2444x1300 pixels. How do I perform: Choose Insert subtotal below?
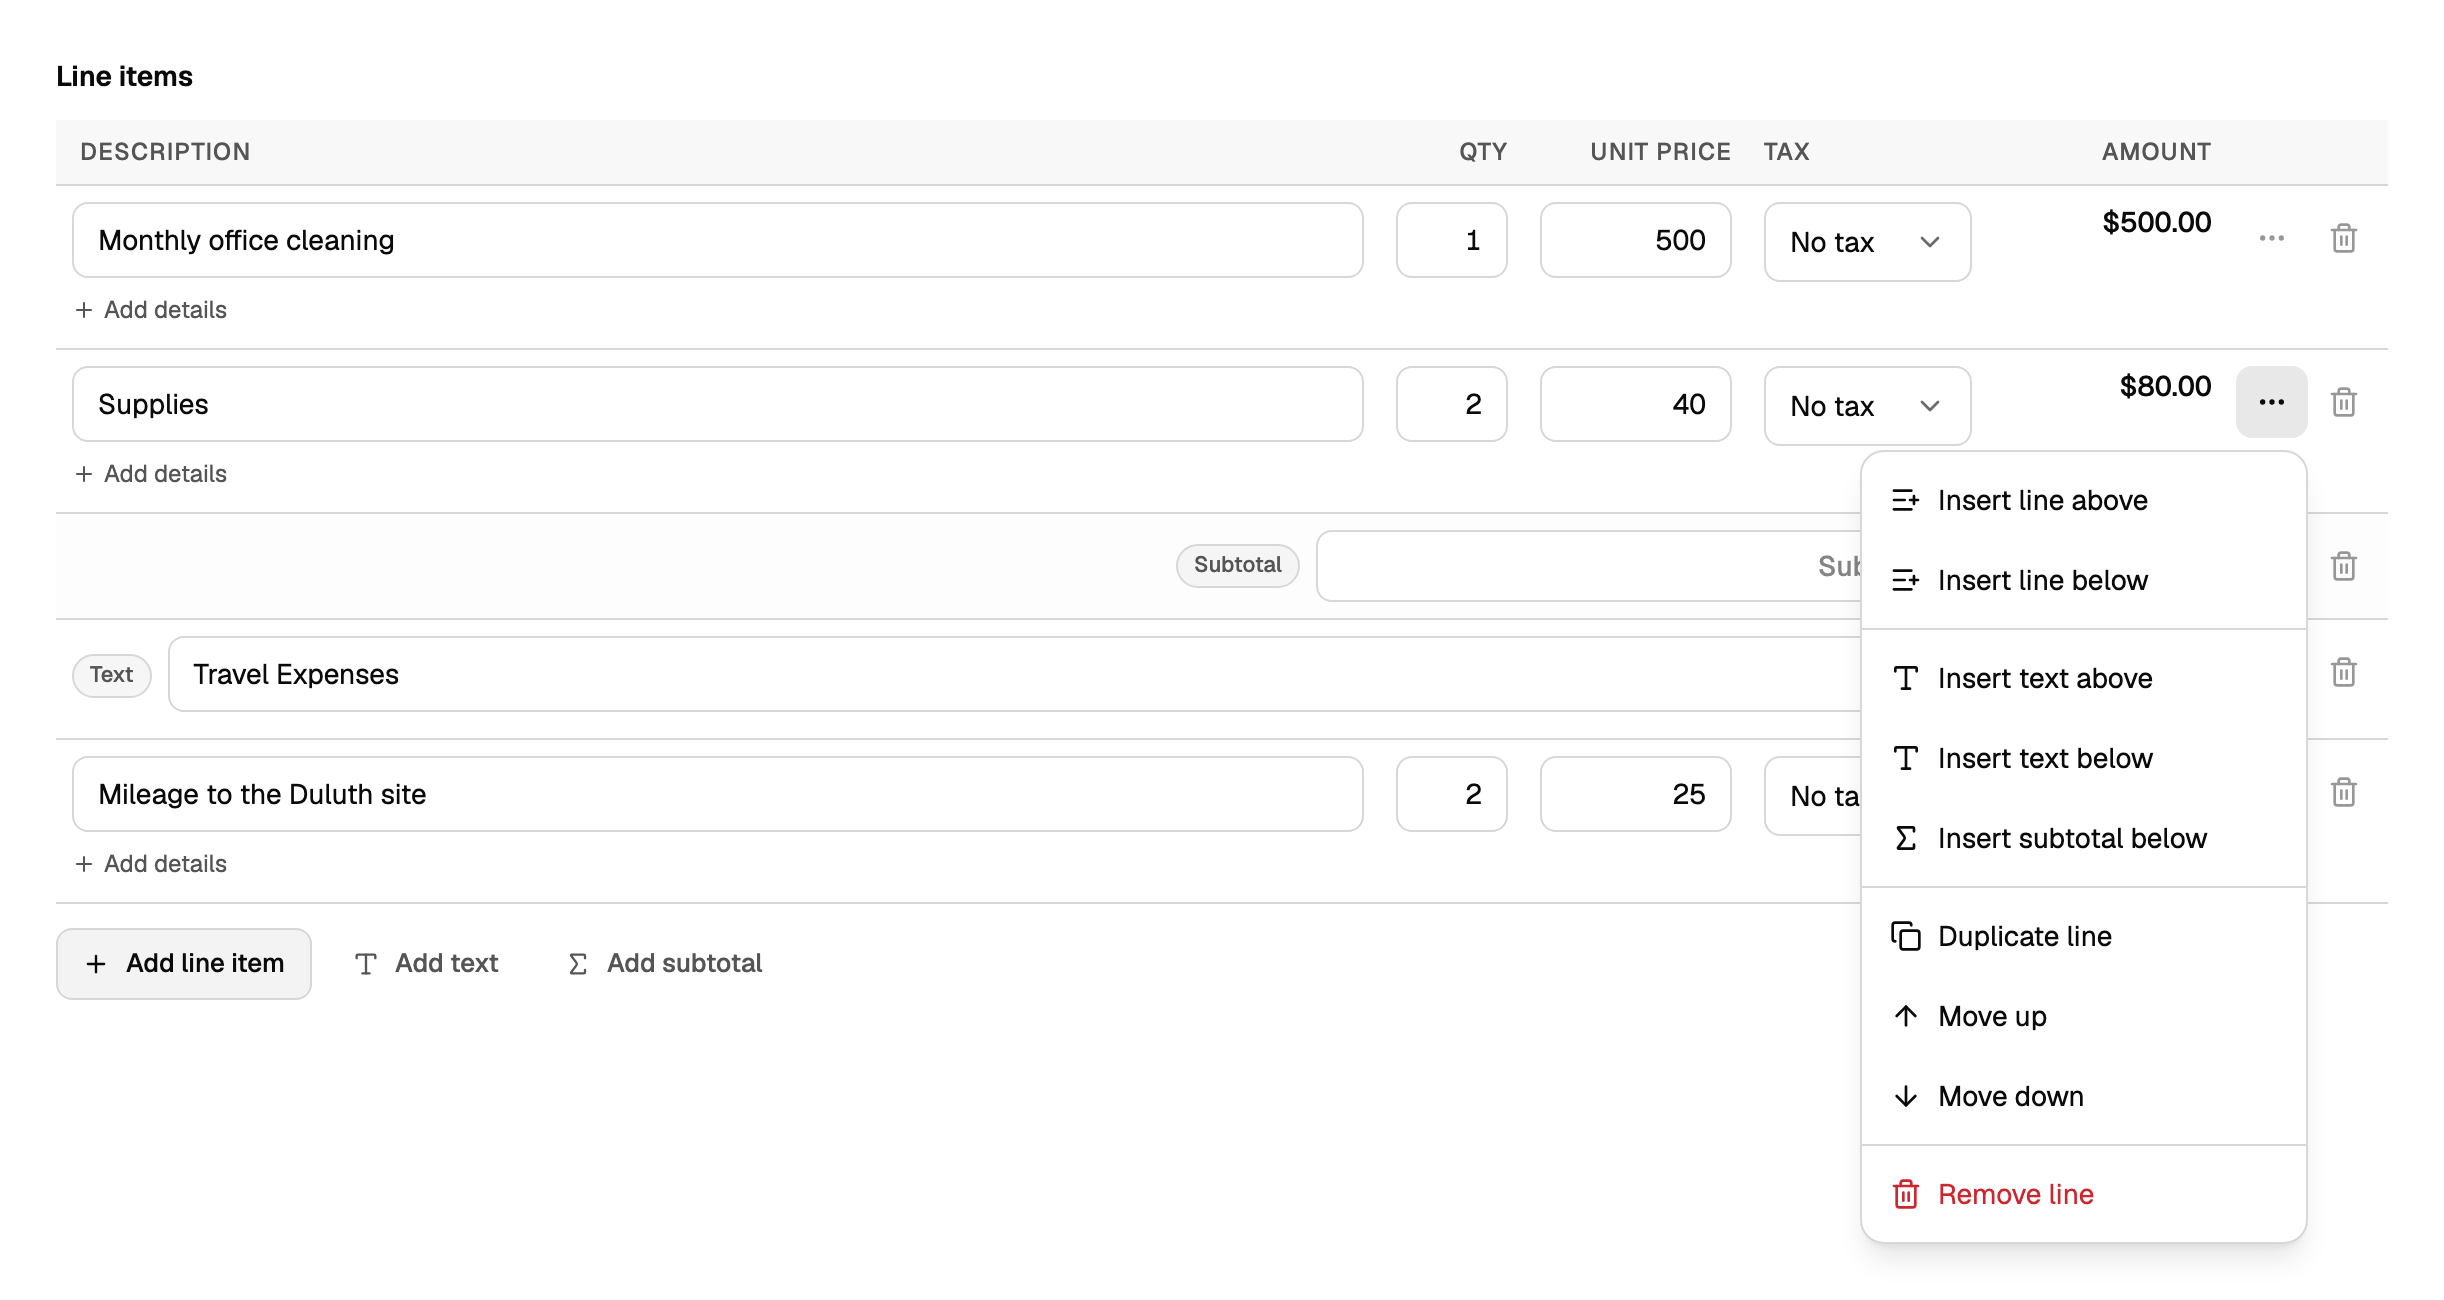(2083, 838)
